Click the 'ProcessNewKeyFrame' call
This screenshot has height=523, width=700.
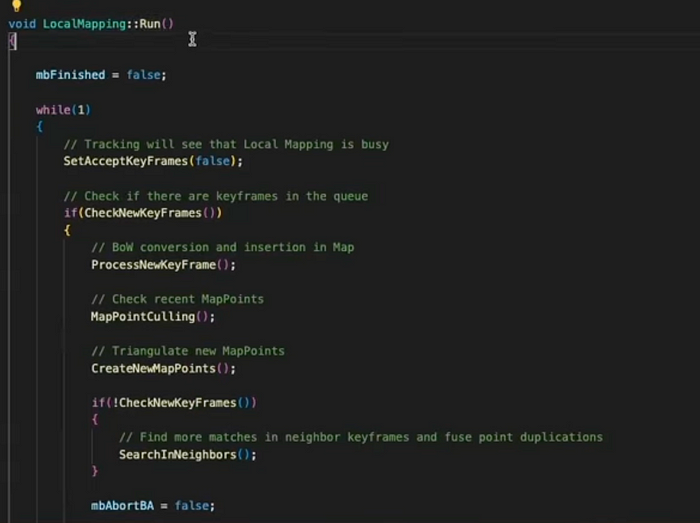point(154,265)
